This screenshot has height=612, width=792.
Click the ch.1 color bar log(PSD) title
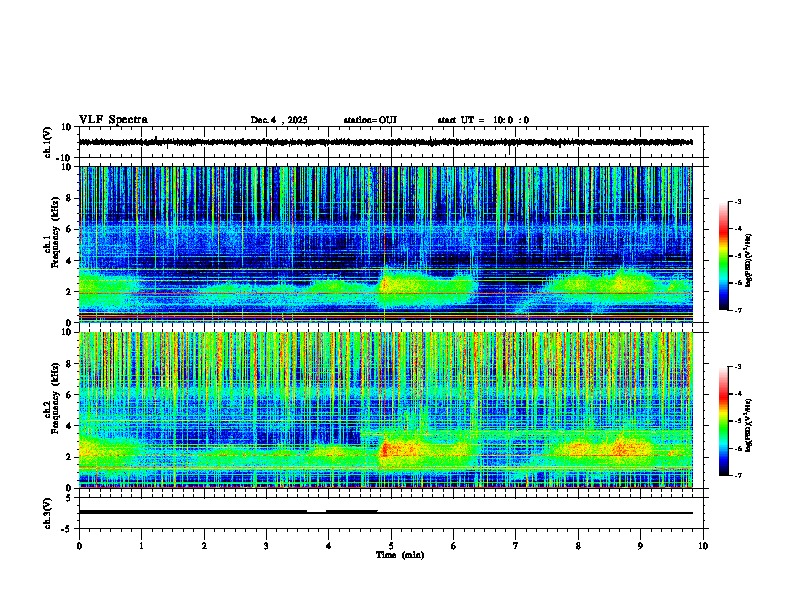[x=749, y=260]
